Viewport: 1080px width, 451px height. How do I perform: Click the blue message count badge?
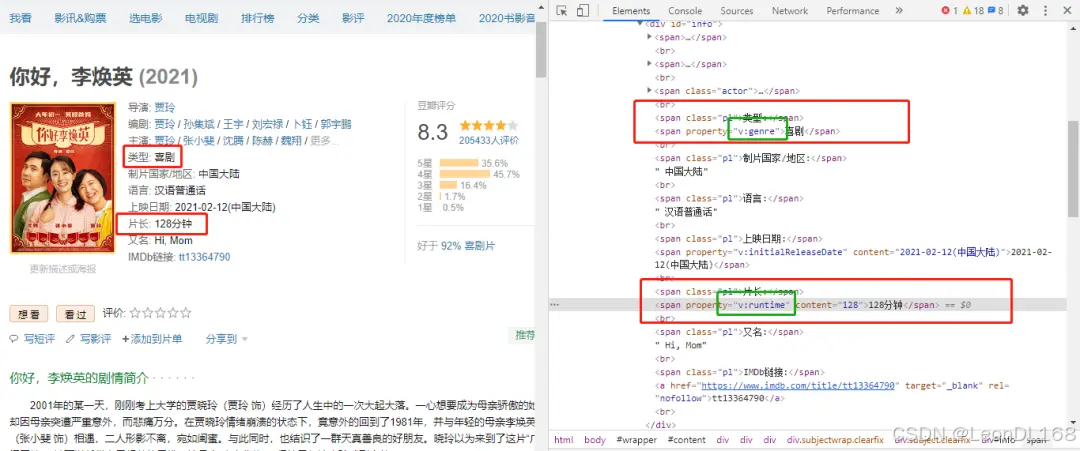pos(996,10)
